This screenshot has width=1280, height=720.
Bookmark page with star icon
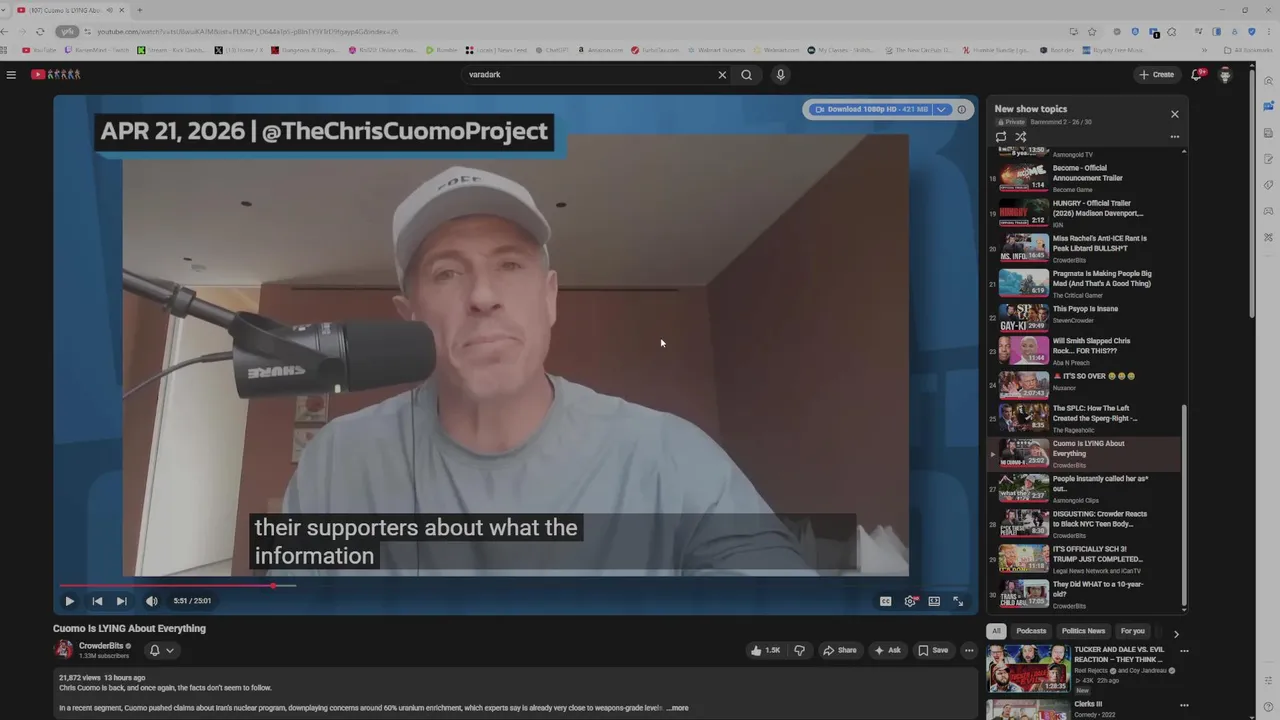[x=1092, y=31]
